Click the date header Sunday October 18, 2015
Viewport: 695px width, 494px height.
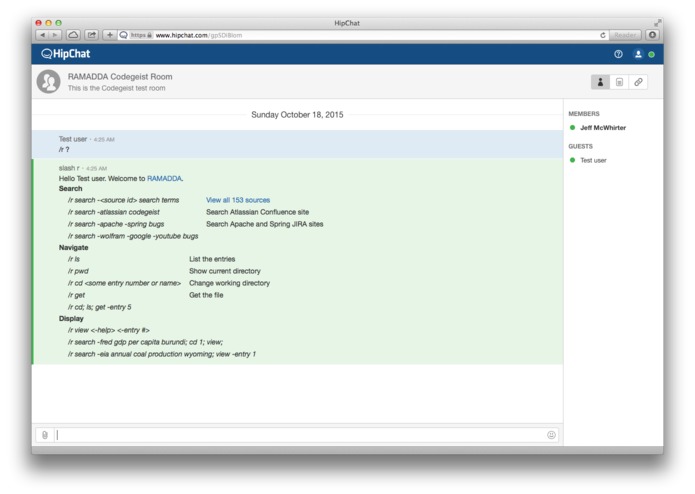pyautogui.click(x=297, y=115)
